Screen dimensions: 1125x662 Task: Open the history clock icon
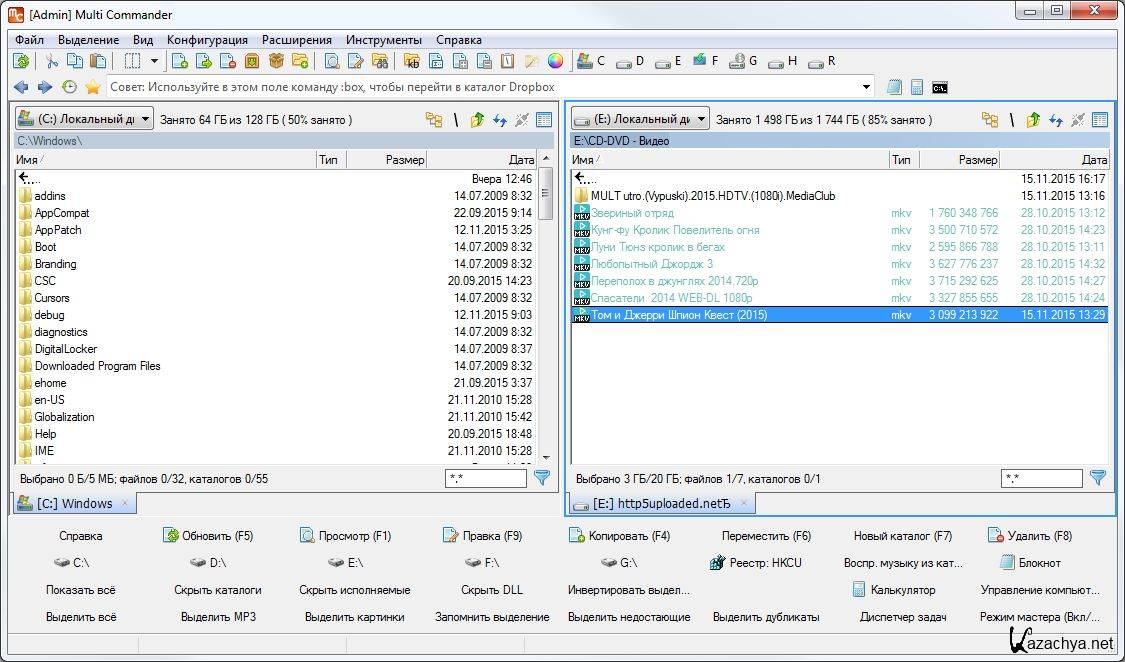(69, 87)
